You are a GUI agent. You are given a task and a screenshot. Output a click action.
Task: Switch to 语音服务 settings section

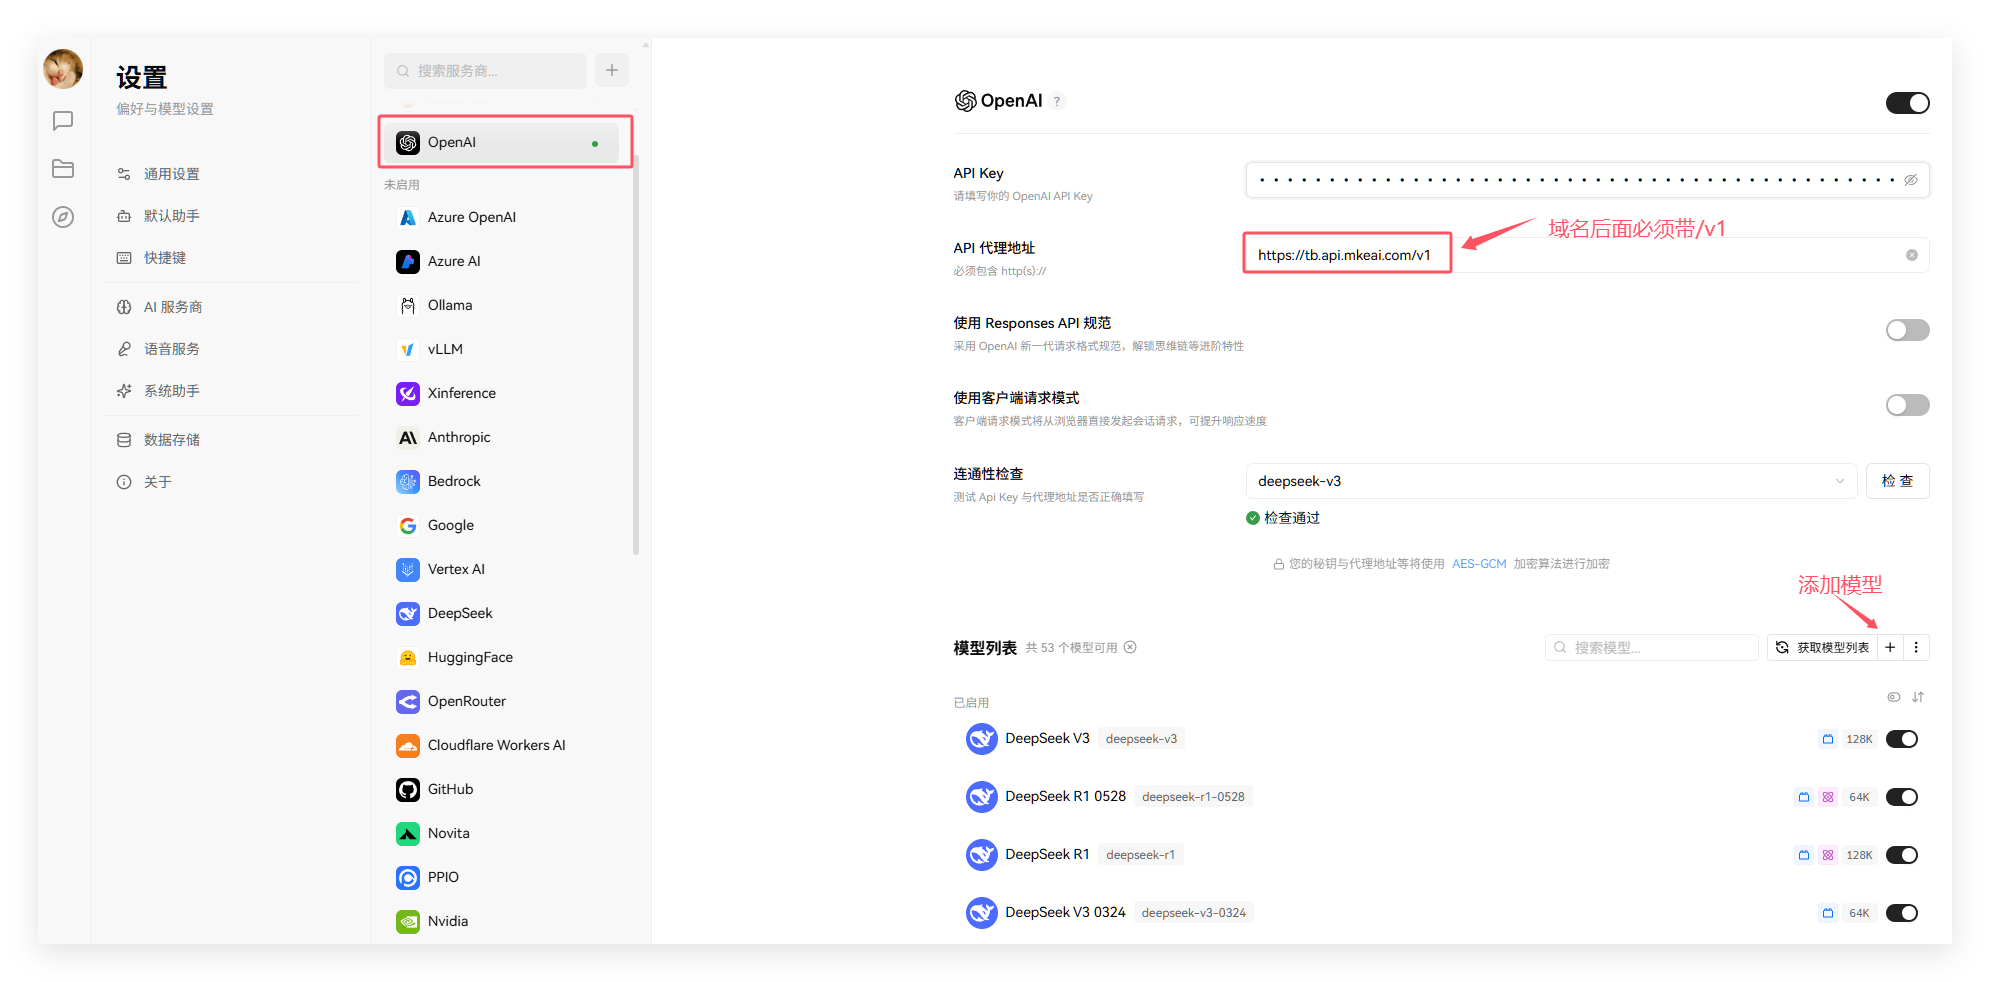175,348
